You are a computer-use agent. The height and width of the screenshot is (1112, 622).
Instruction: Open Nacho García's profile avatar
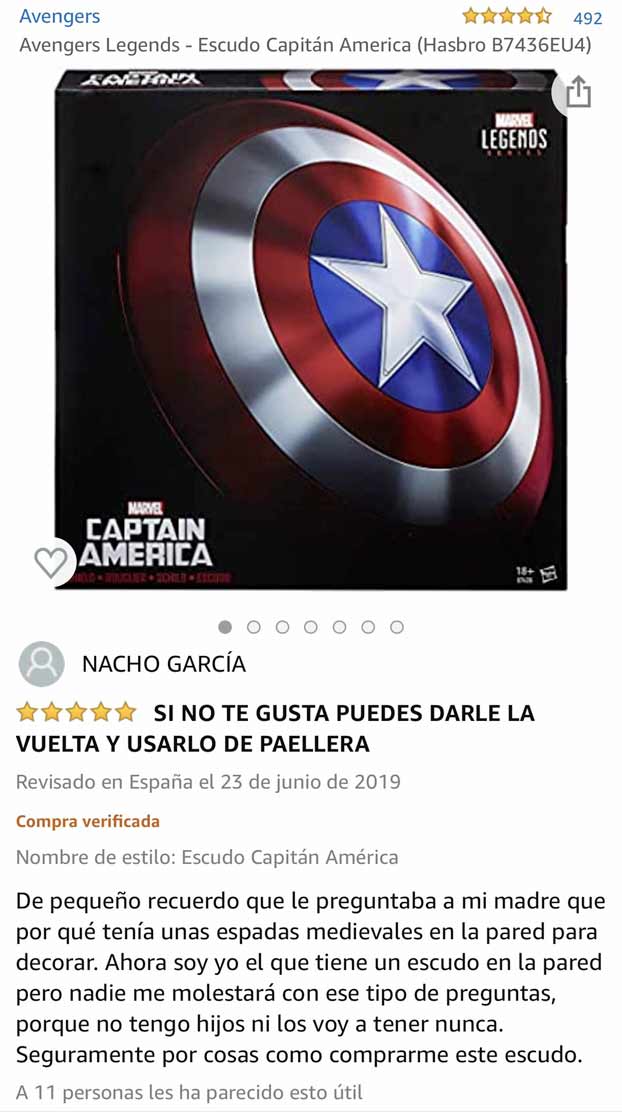coord(41,664)
